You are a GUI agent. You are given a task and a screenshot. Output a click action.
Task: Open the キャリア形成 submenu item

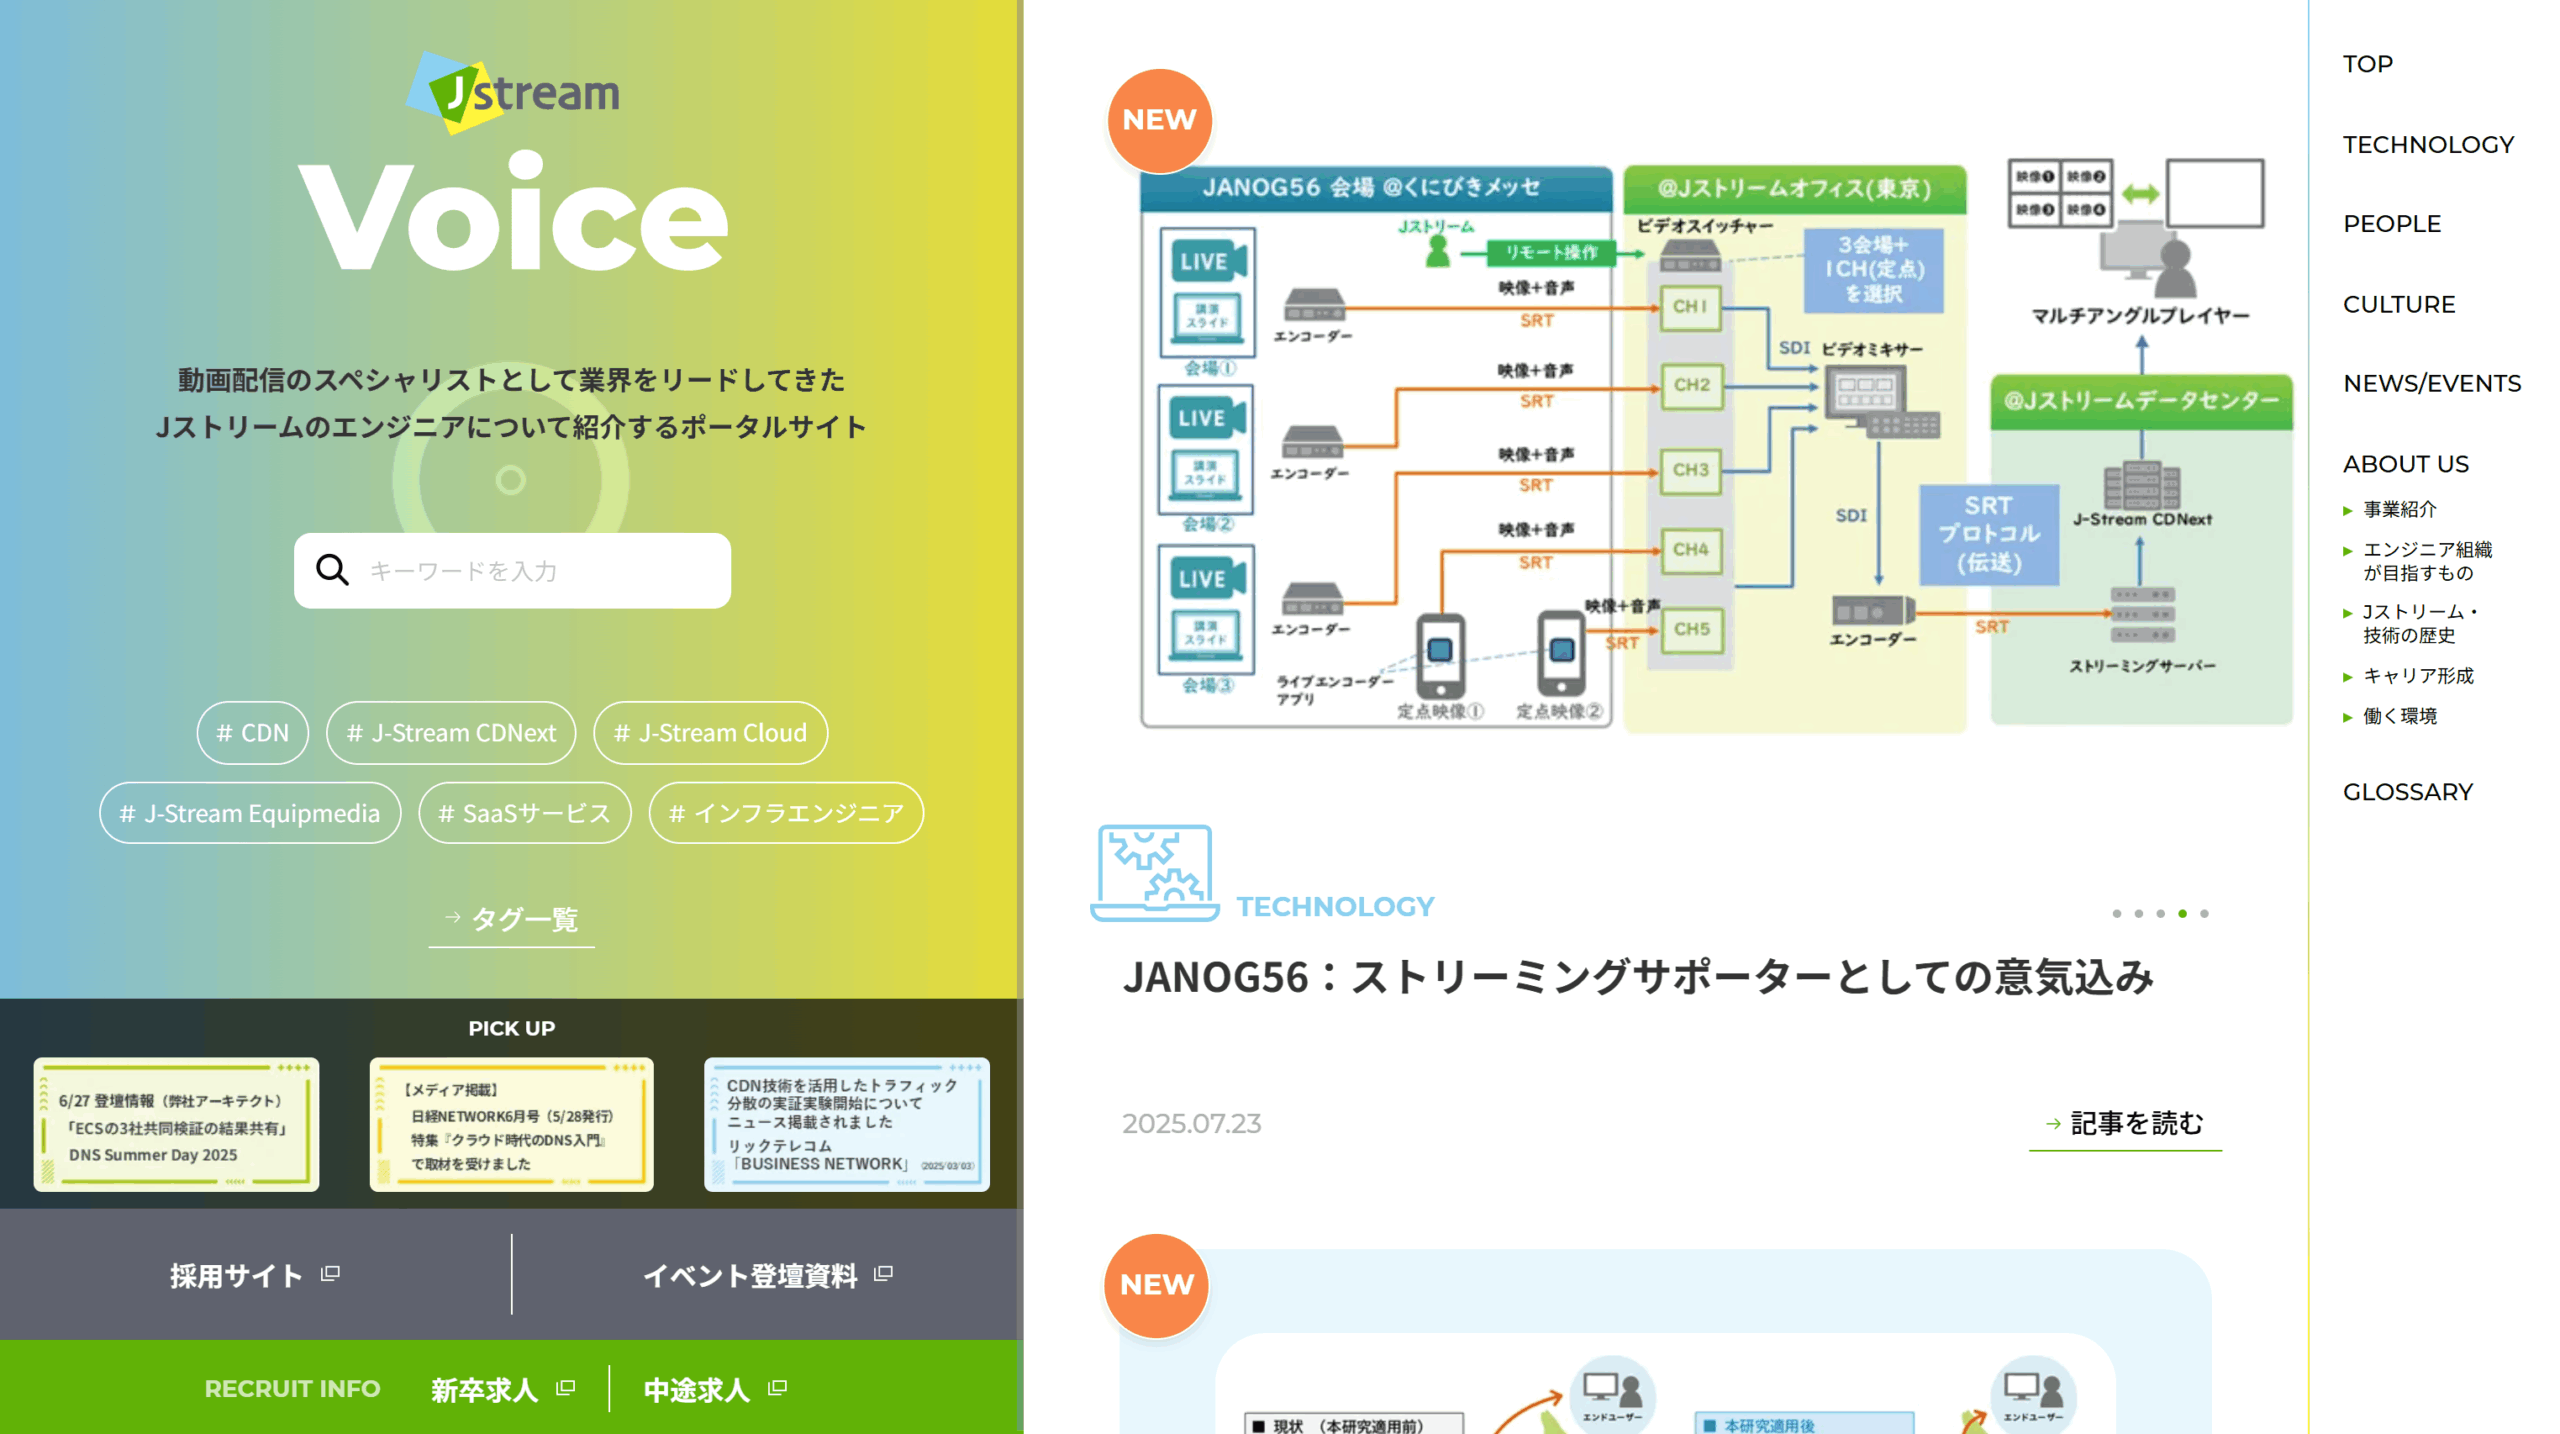click(2417, 676)
